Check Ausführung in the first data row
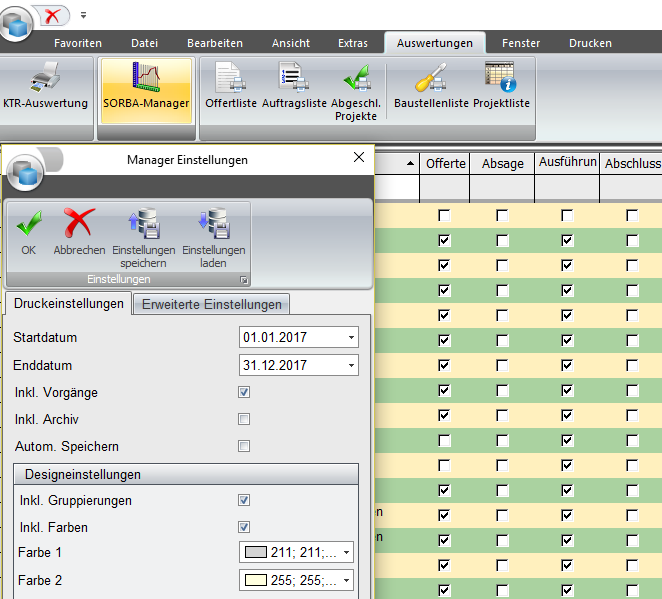This screenshot has width=662, height=599. [567, 216]
